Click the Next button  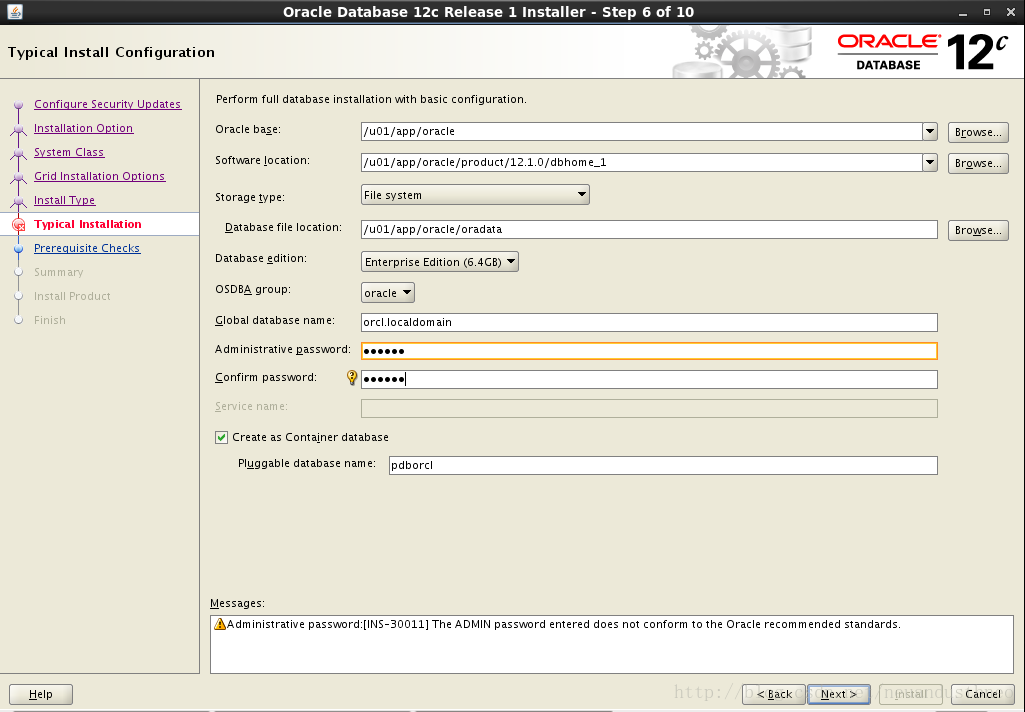pos(839,694)
